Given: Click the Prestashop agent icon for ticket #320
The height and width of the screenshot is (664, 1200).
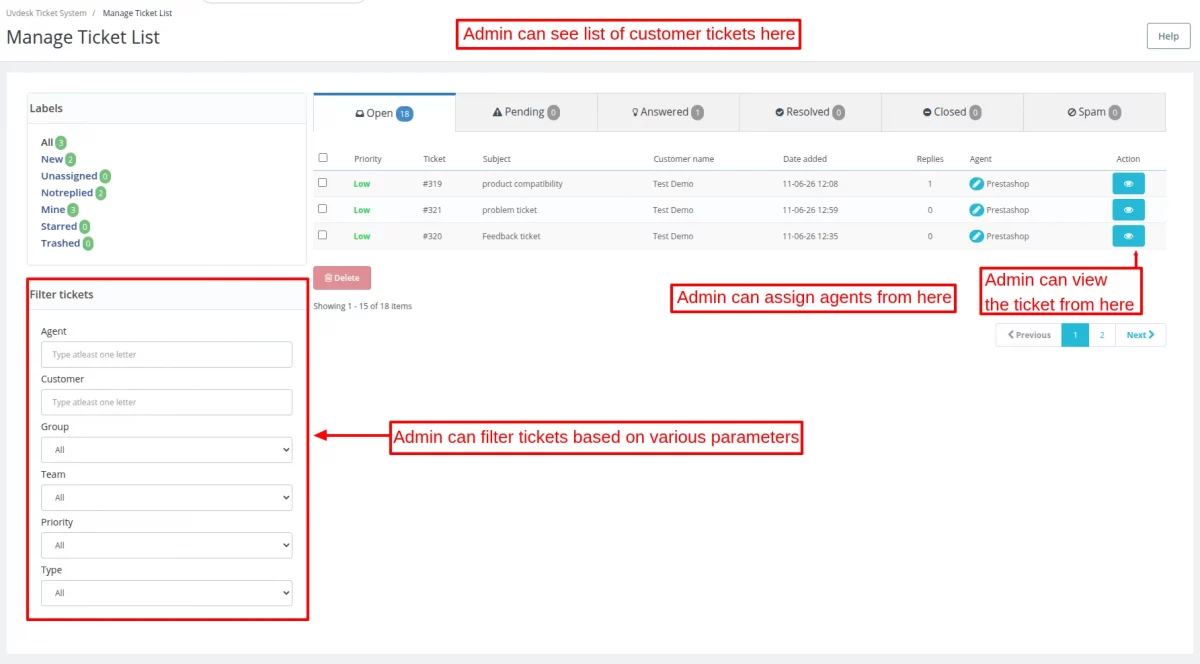Looking at the screenshot, I should point(977,236).
